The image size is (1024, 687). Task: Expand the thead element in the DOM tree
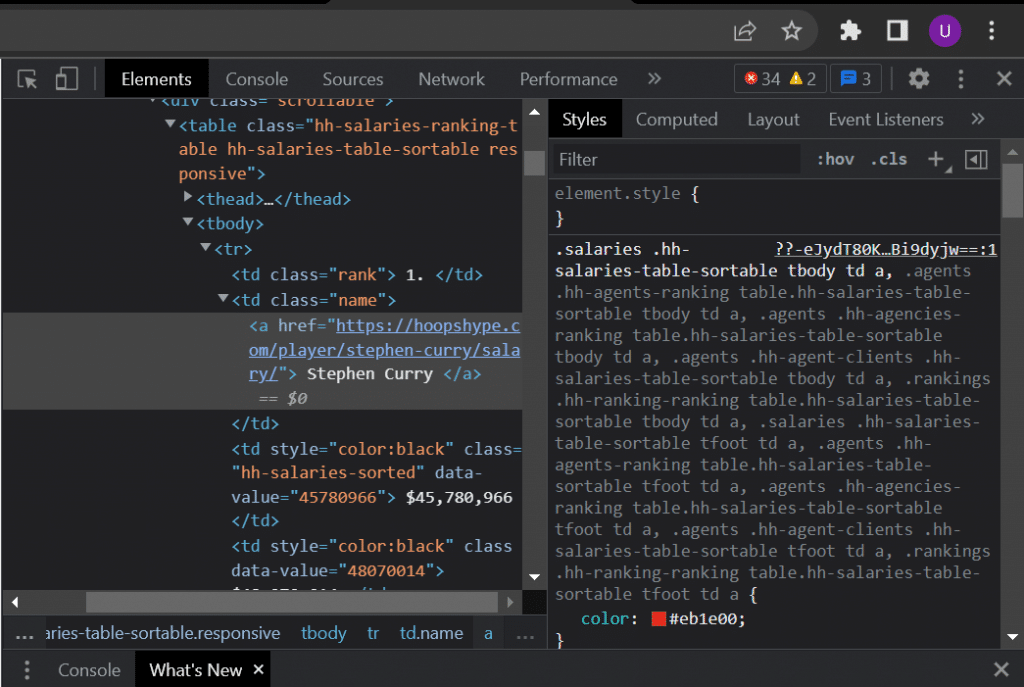tap(187, 198)
